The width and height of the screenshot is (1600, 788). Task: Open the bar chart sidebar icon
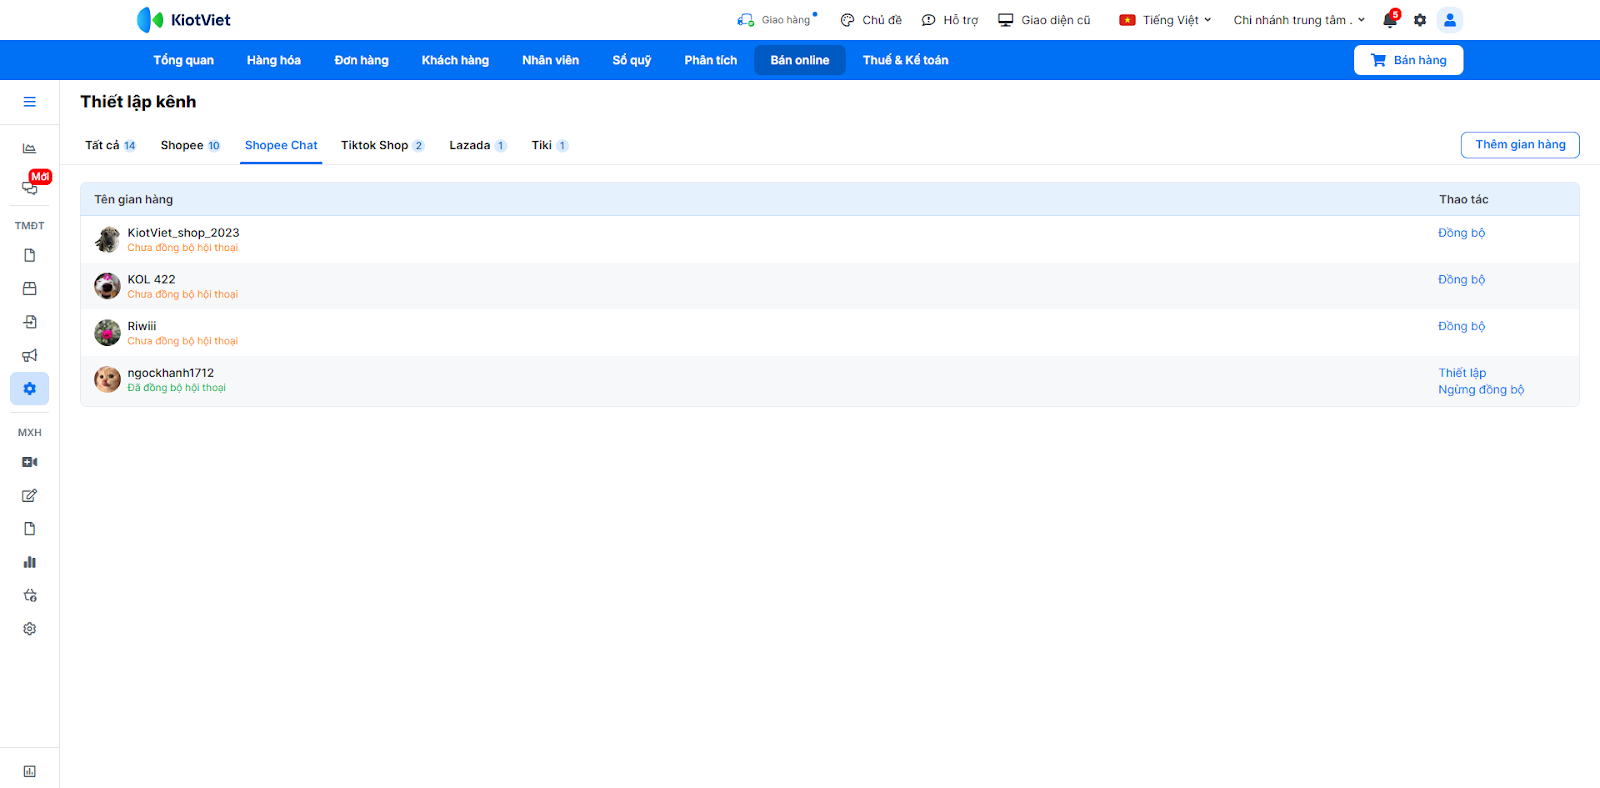30,562
